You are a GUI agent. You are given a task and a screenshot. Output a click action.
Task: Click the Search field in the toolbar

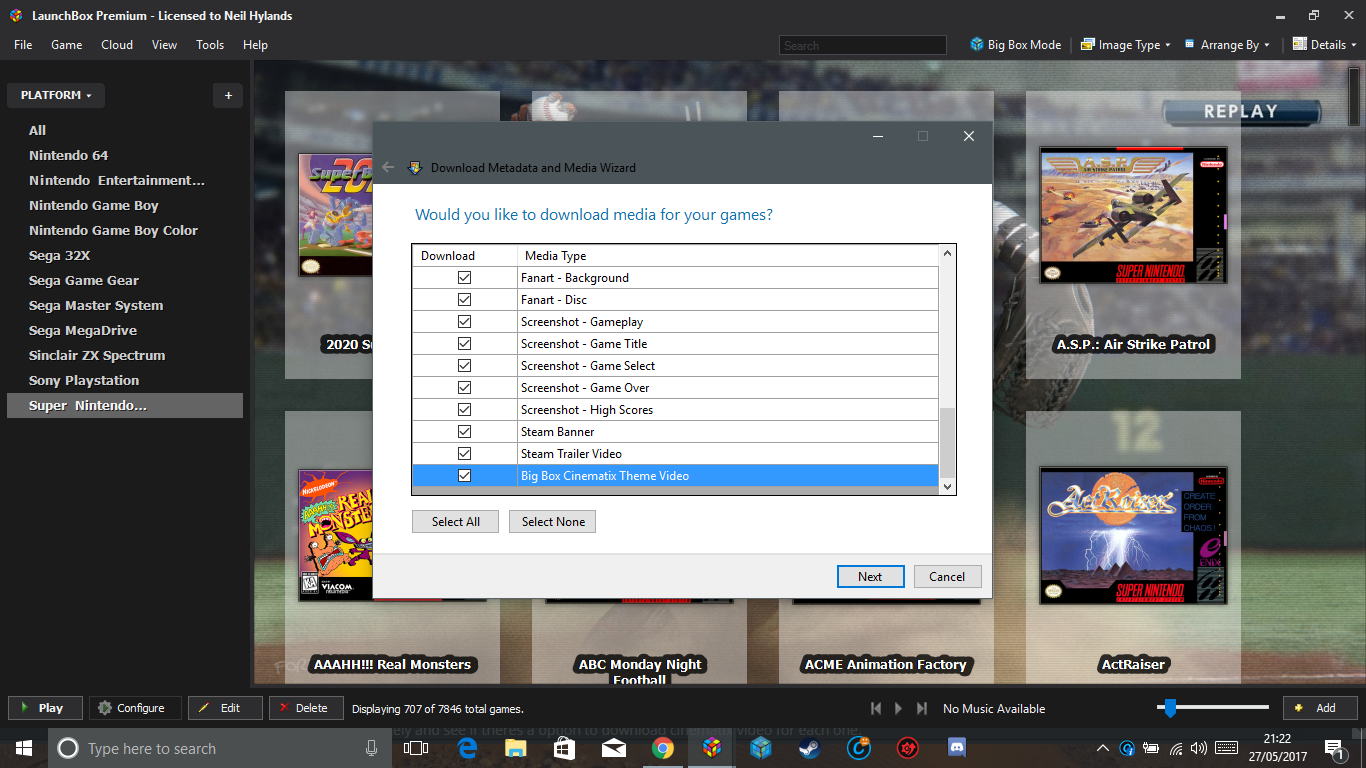tap(862, 45)
